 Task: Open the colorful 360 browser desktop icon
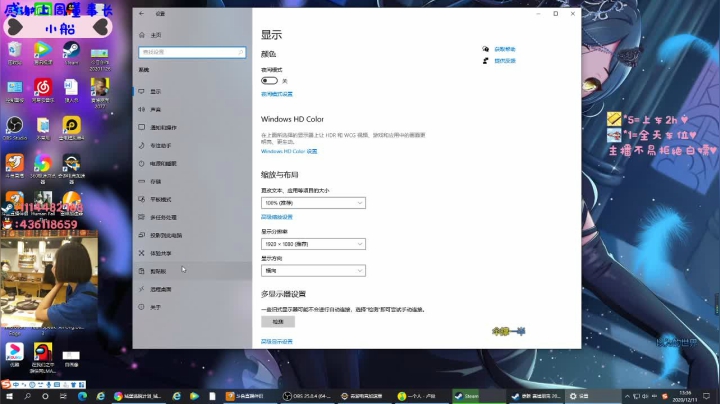[x=43, y=168]
